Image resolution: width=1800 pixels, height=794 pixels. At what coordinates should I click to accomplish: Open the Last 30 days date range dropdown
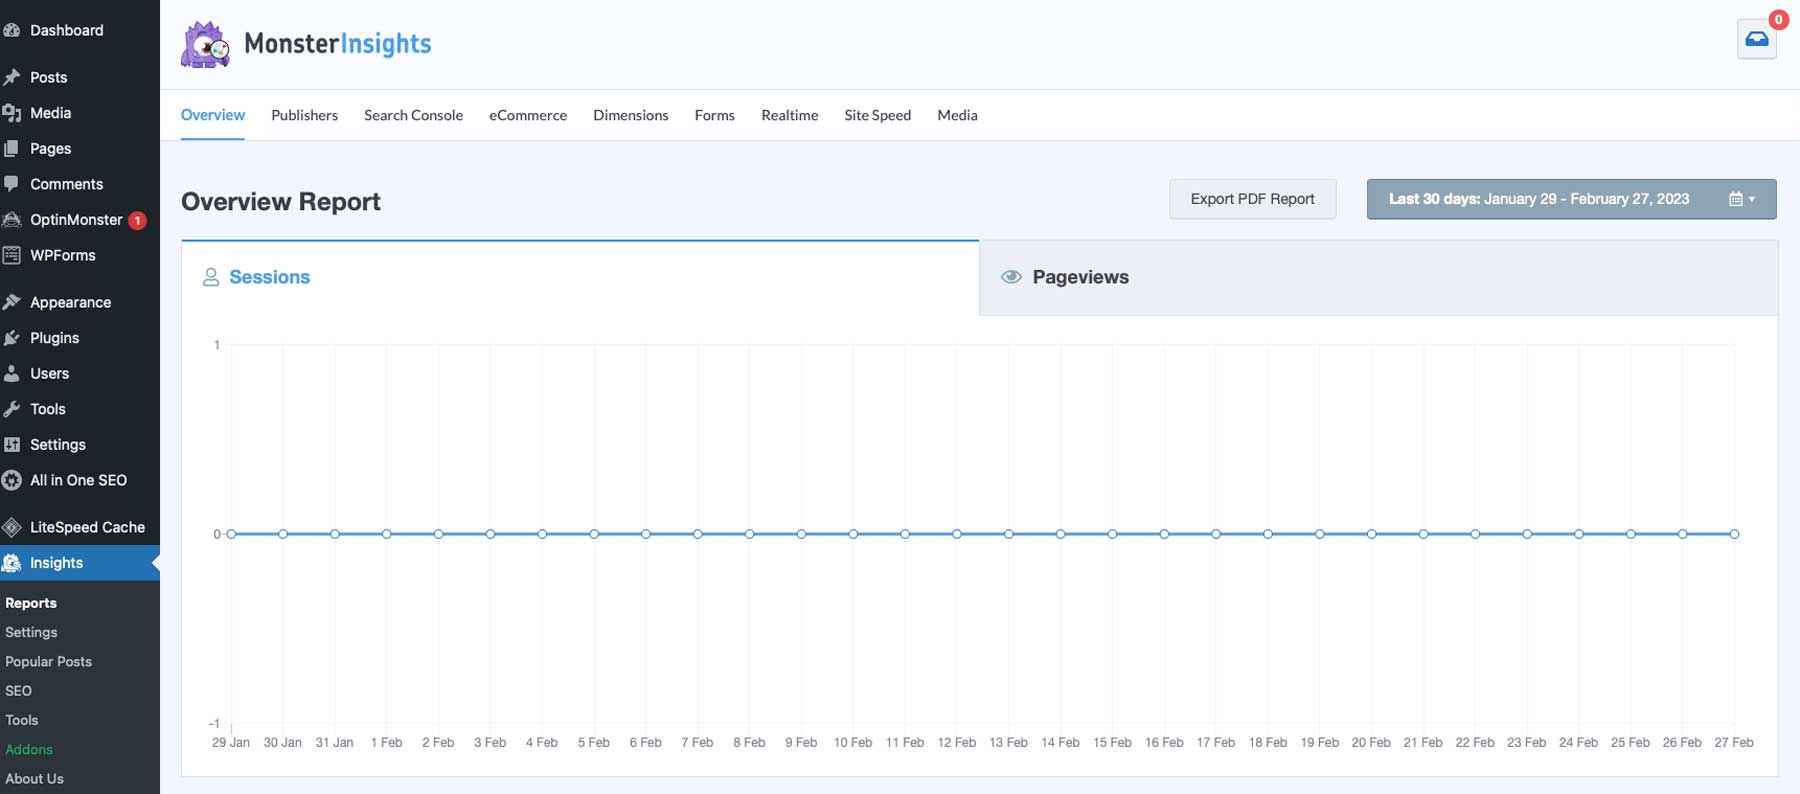pos(1570,199)
